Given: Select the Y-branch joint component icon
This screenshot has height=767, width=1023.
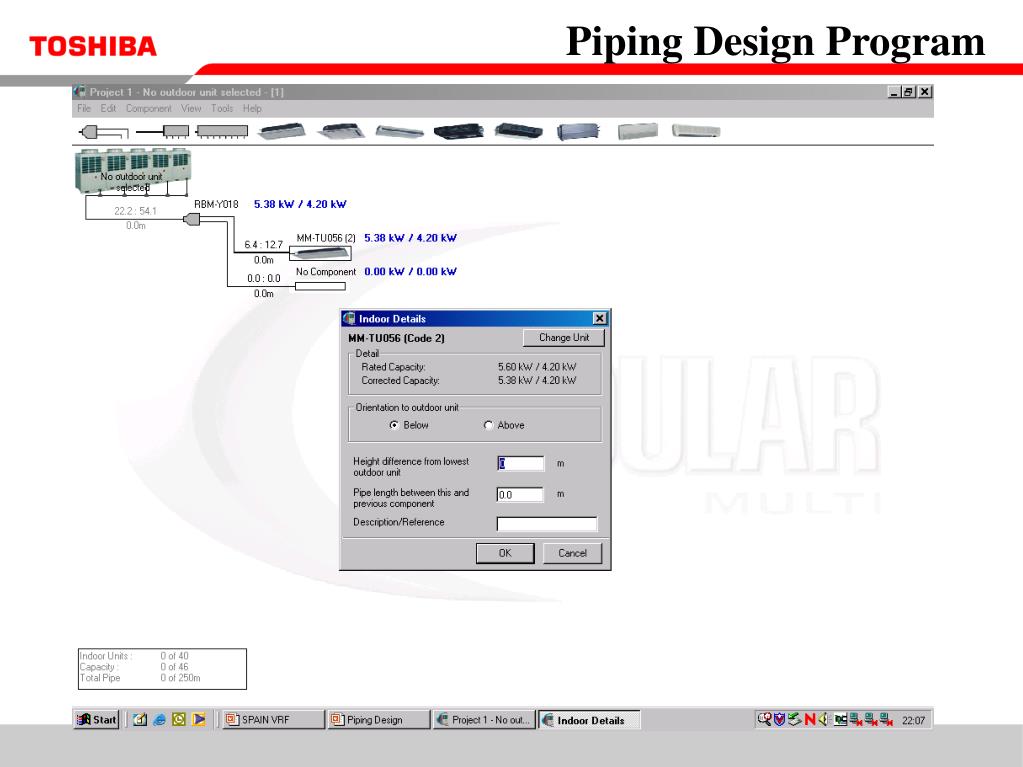Looking at the screenshot, I should (103, 132).
